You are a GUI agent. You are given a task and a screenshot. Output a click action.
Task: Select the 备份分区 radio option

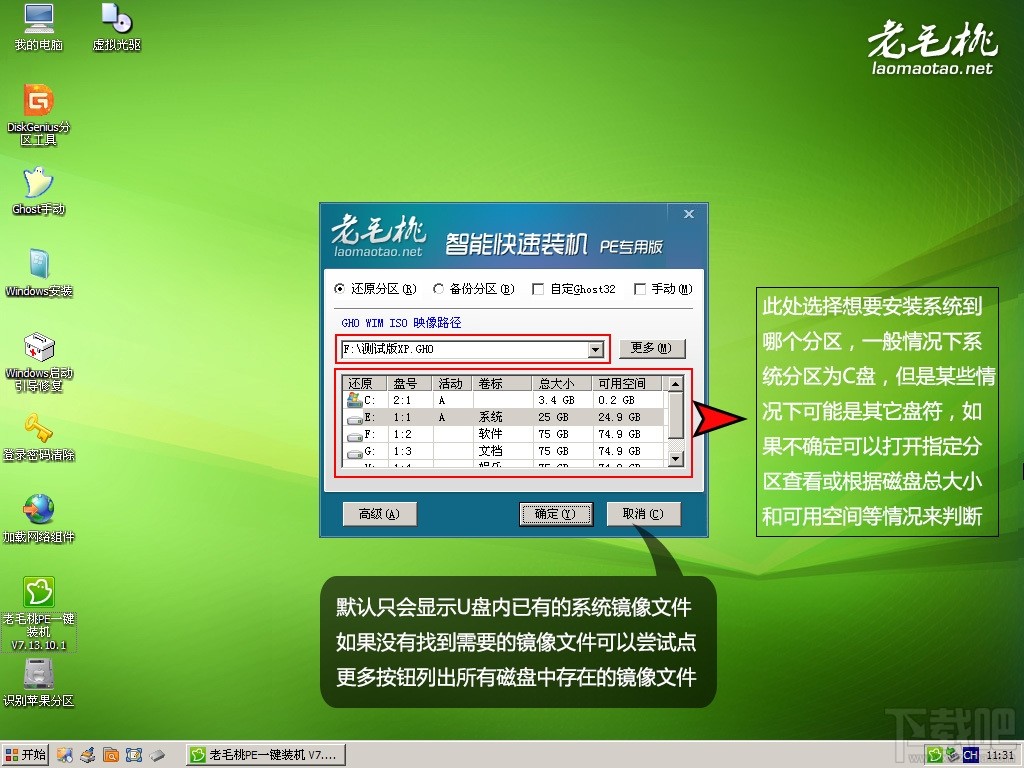tap(438, 289)
